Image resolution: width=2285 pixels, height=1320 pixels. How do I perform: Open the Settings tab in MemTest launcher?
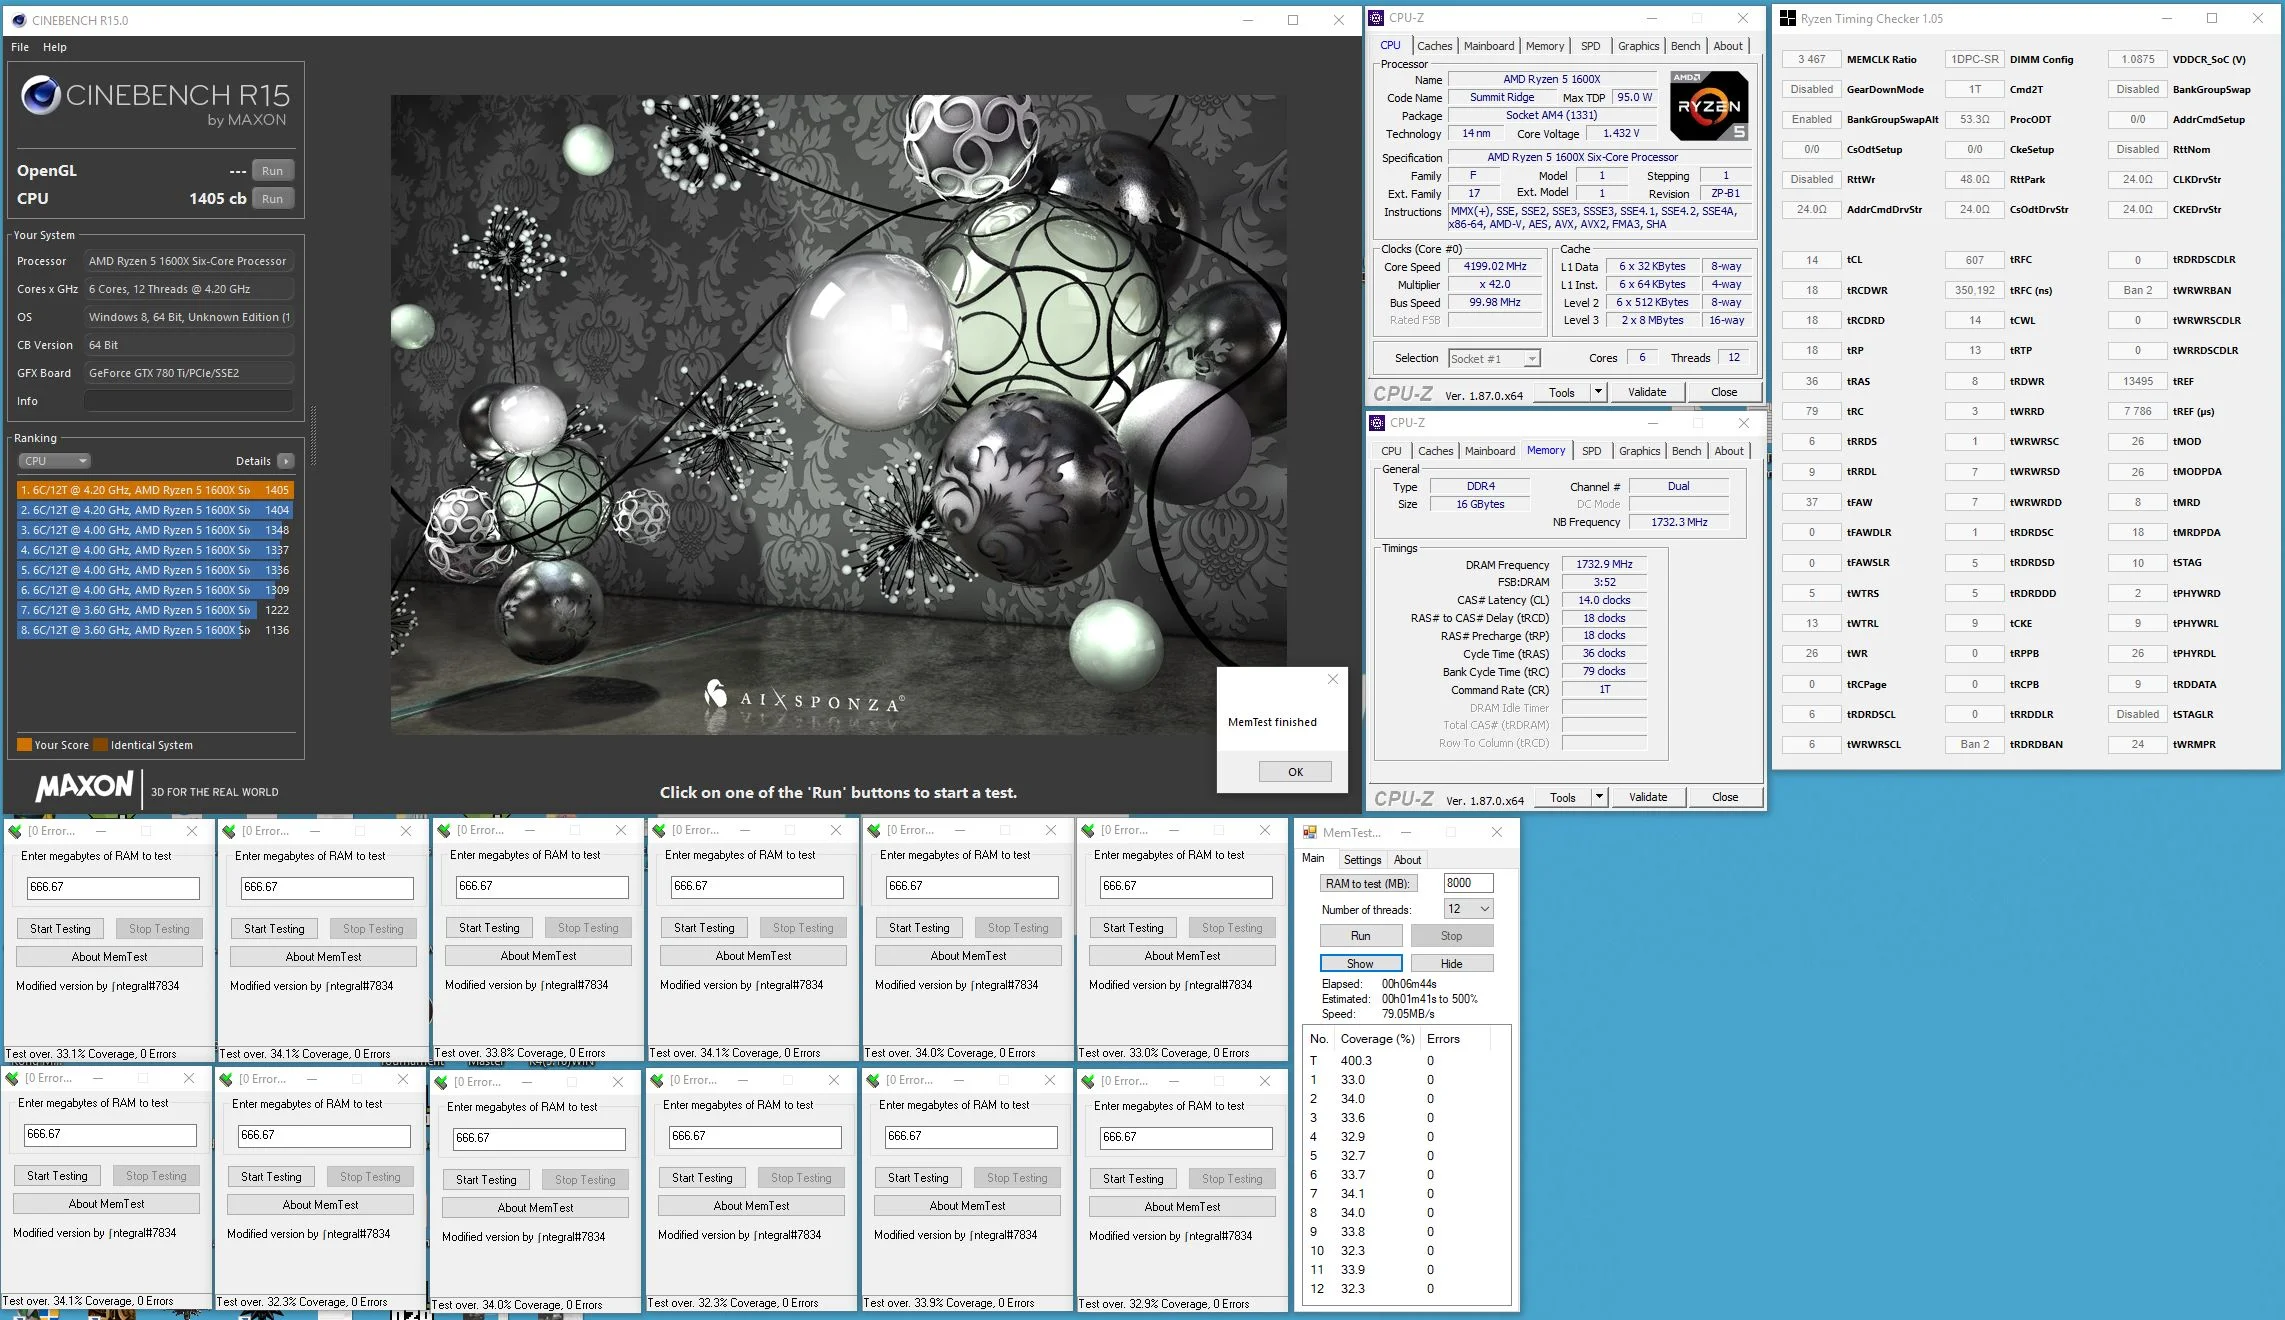click(x=1362, y=860)
